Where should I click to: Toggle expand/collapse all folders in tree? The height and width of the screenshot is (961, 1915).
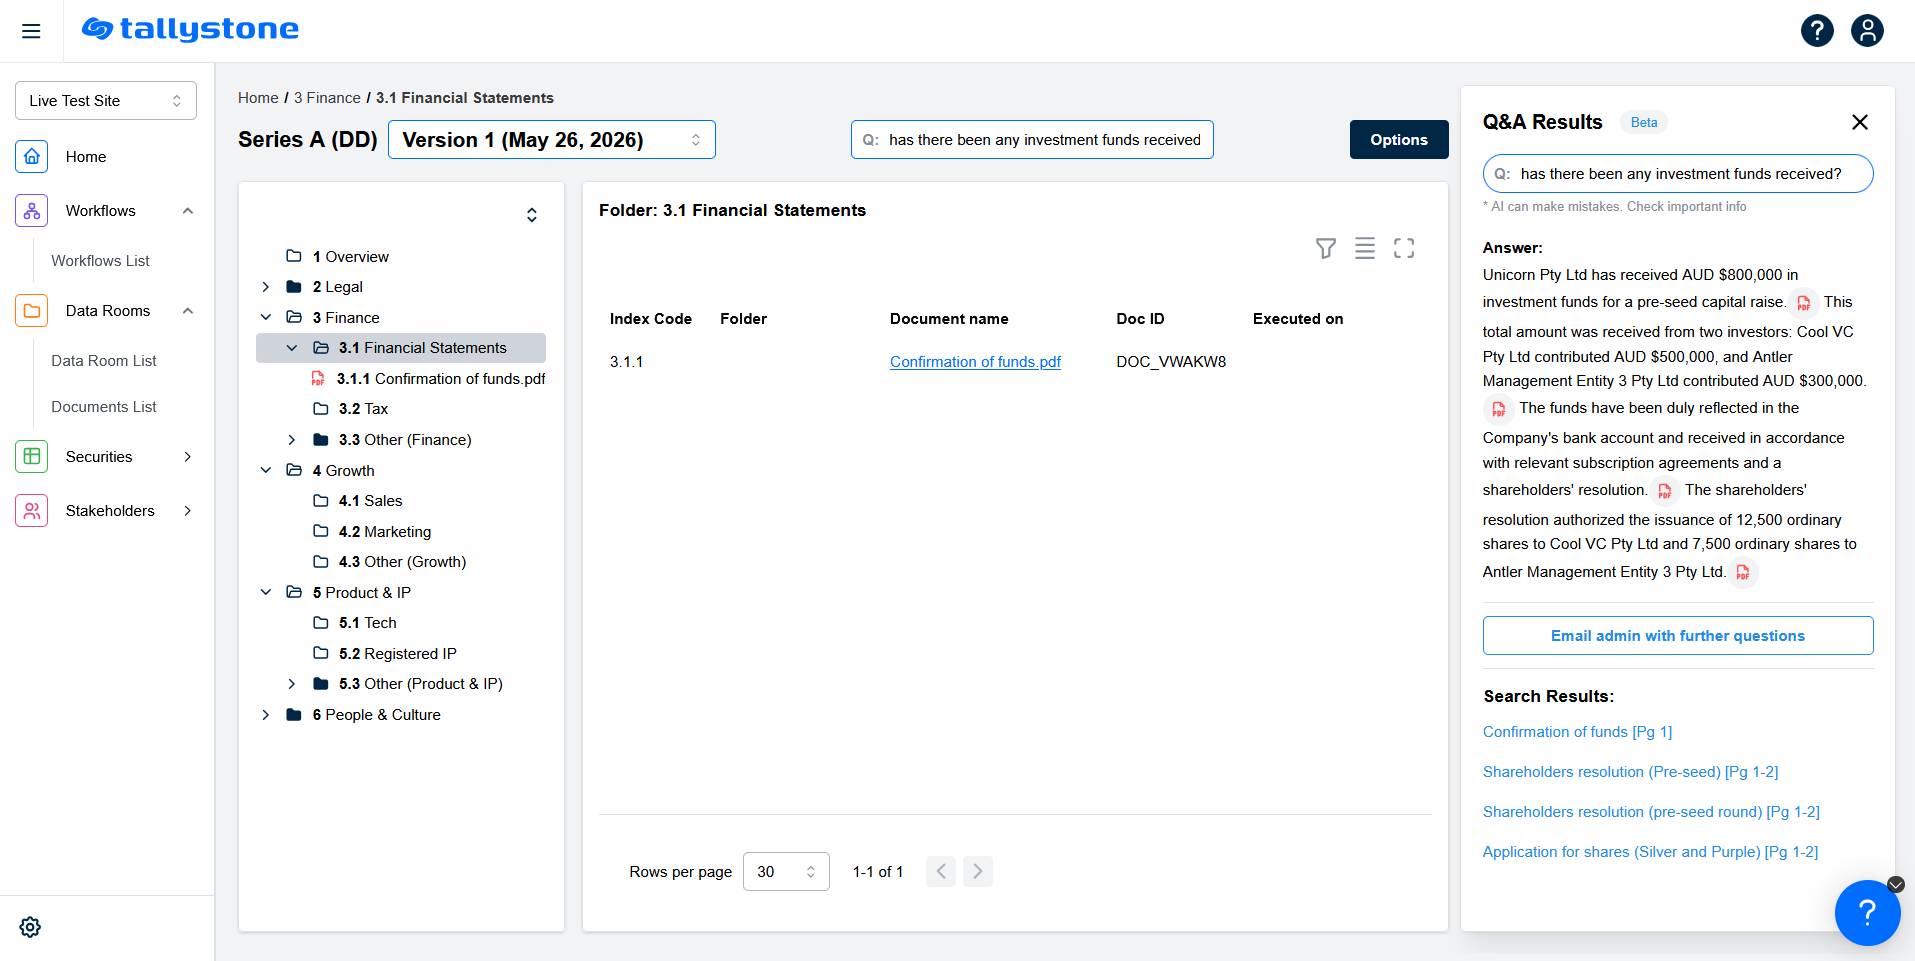pos(532,215)
